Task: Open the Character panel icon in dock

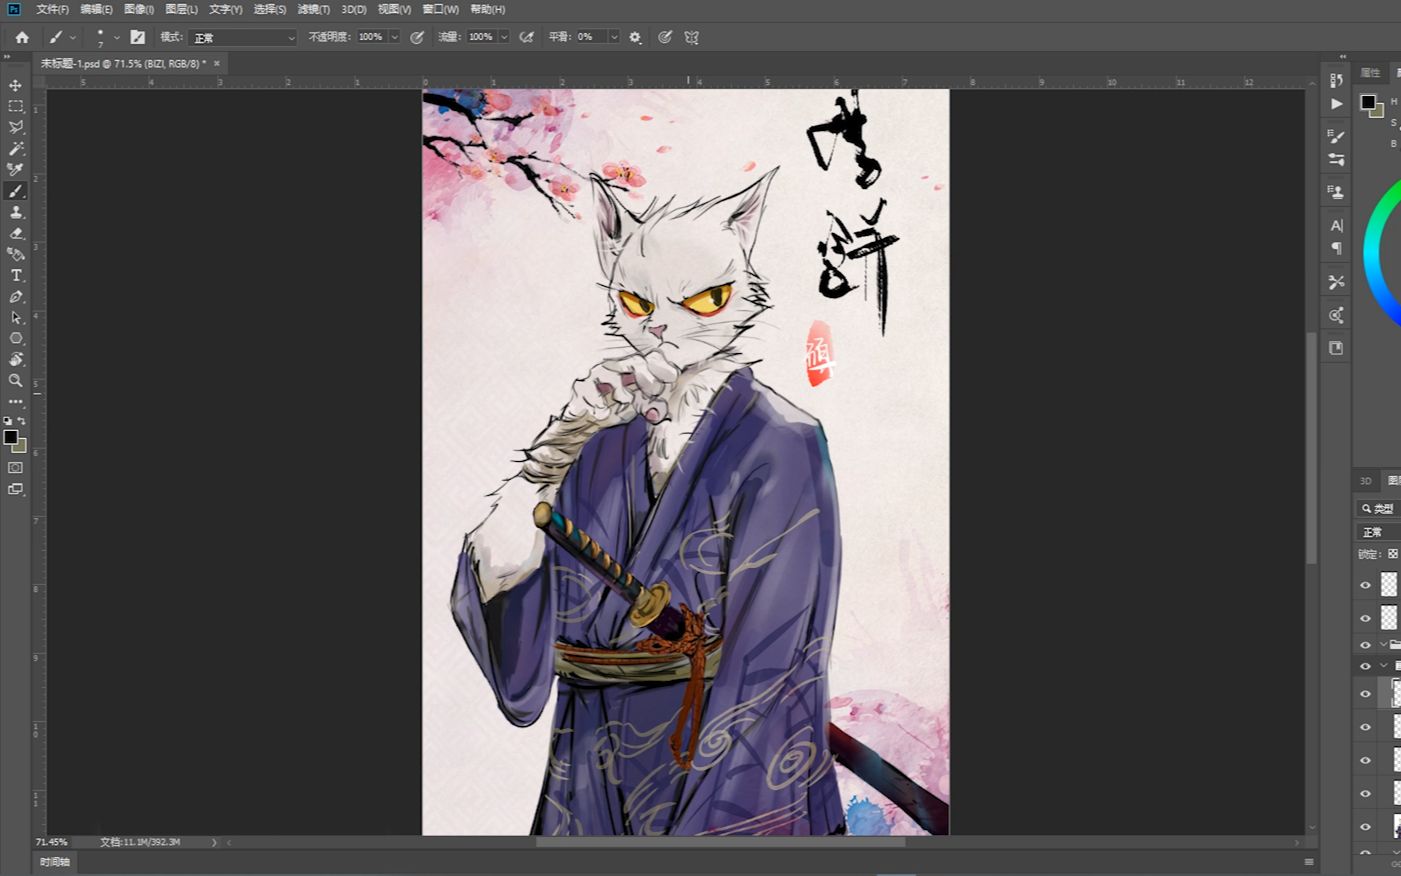Action: click(1337, 225)
